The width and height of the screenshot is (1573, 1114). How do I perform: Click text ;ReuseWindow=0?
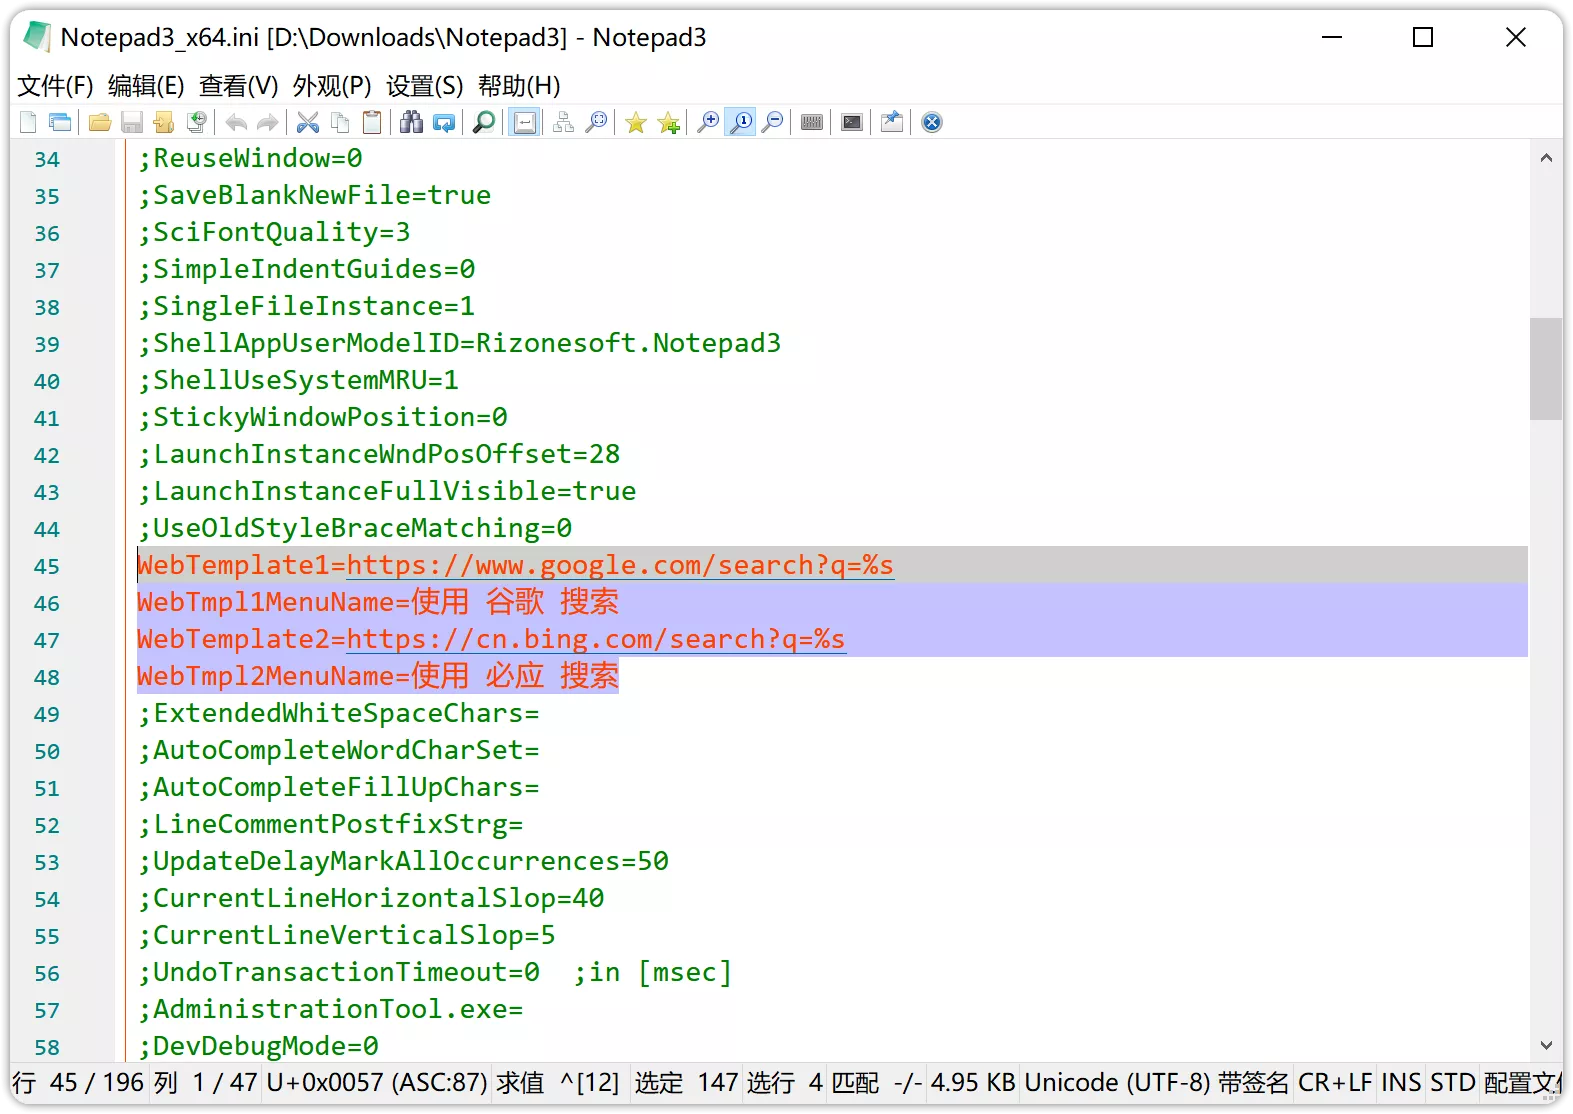(250, 158)
